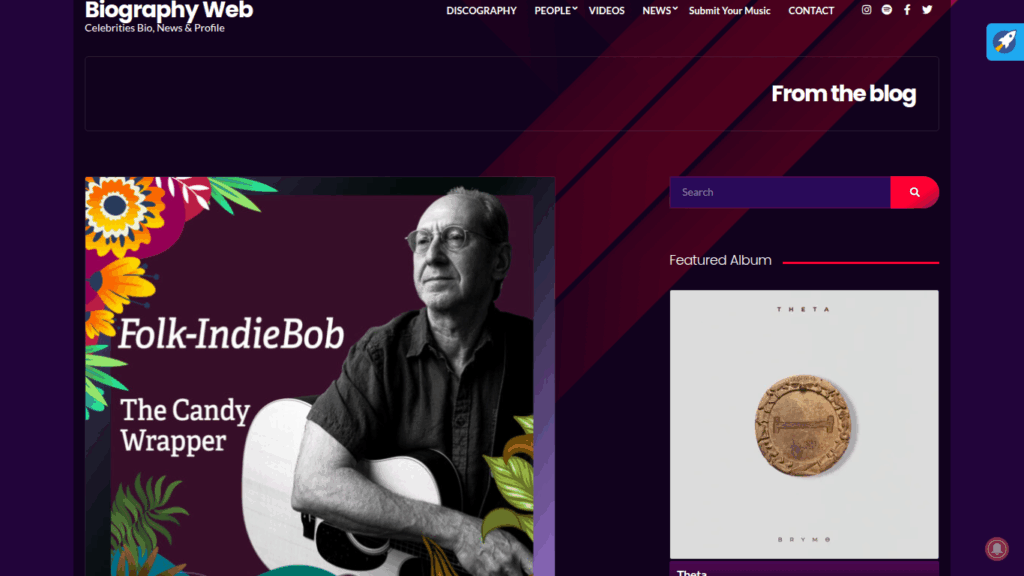Click the blue rocket icon widget

1004,42
